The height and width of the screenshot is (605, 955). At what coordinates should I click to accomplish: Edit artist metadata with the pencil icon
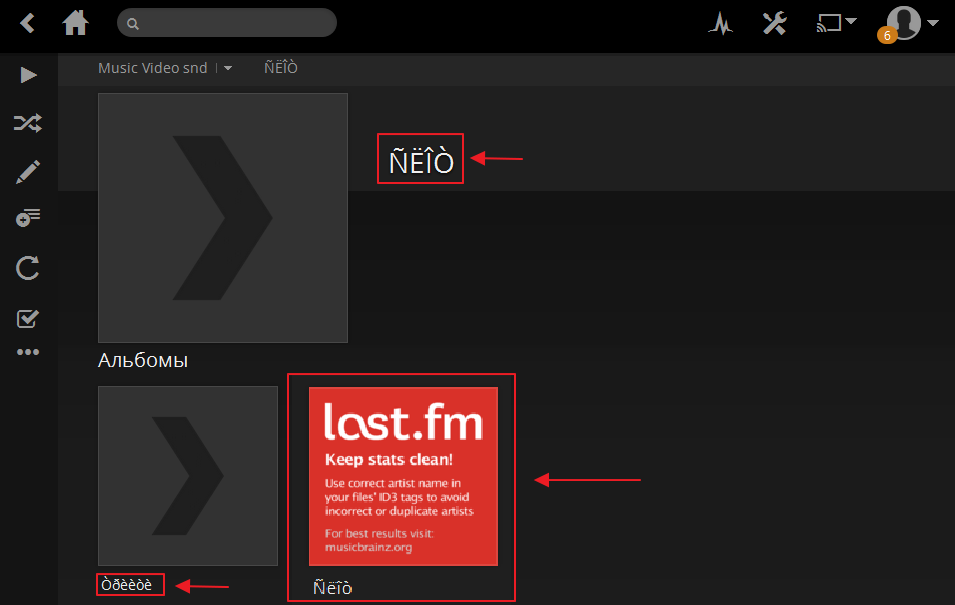point(28,172)
